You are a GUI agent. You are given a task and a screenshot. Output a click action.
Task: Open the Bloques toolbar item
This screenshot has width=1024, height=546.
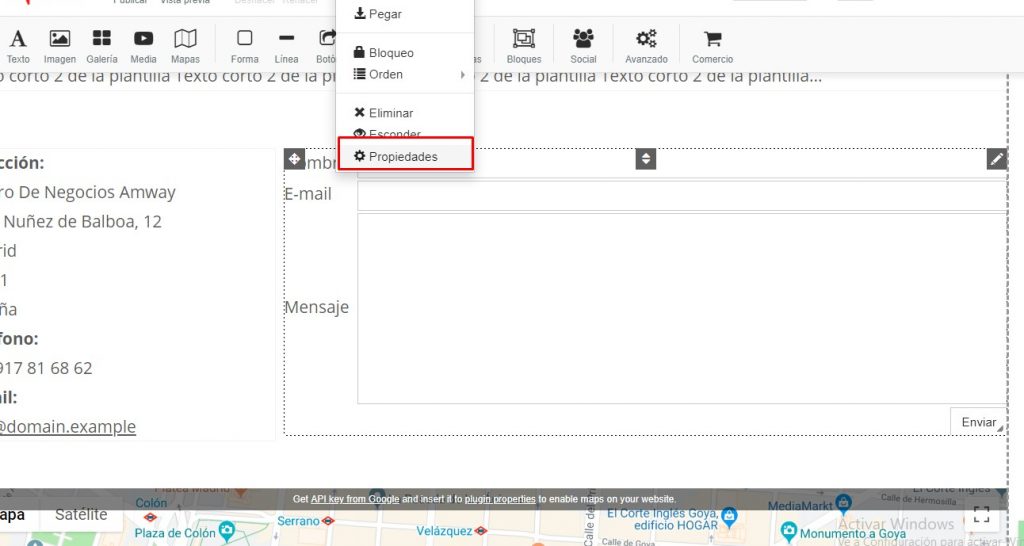coord(524,45)
